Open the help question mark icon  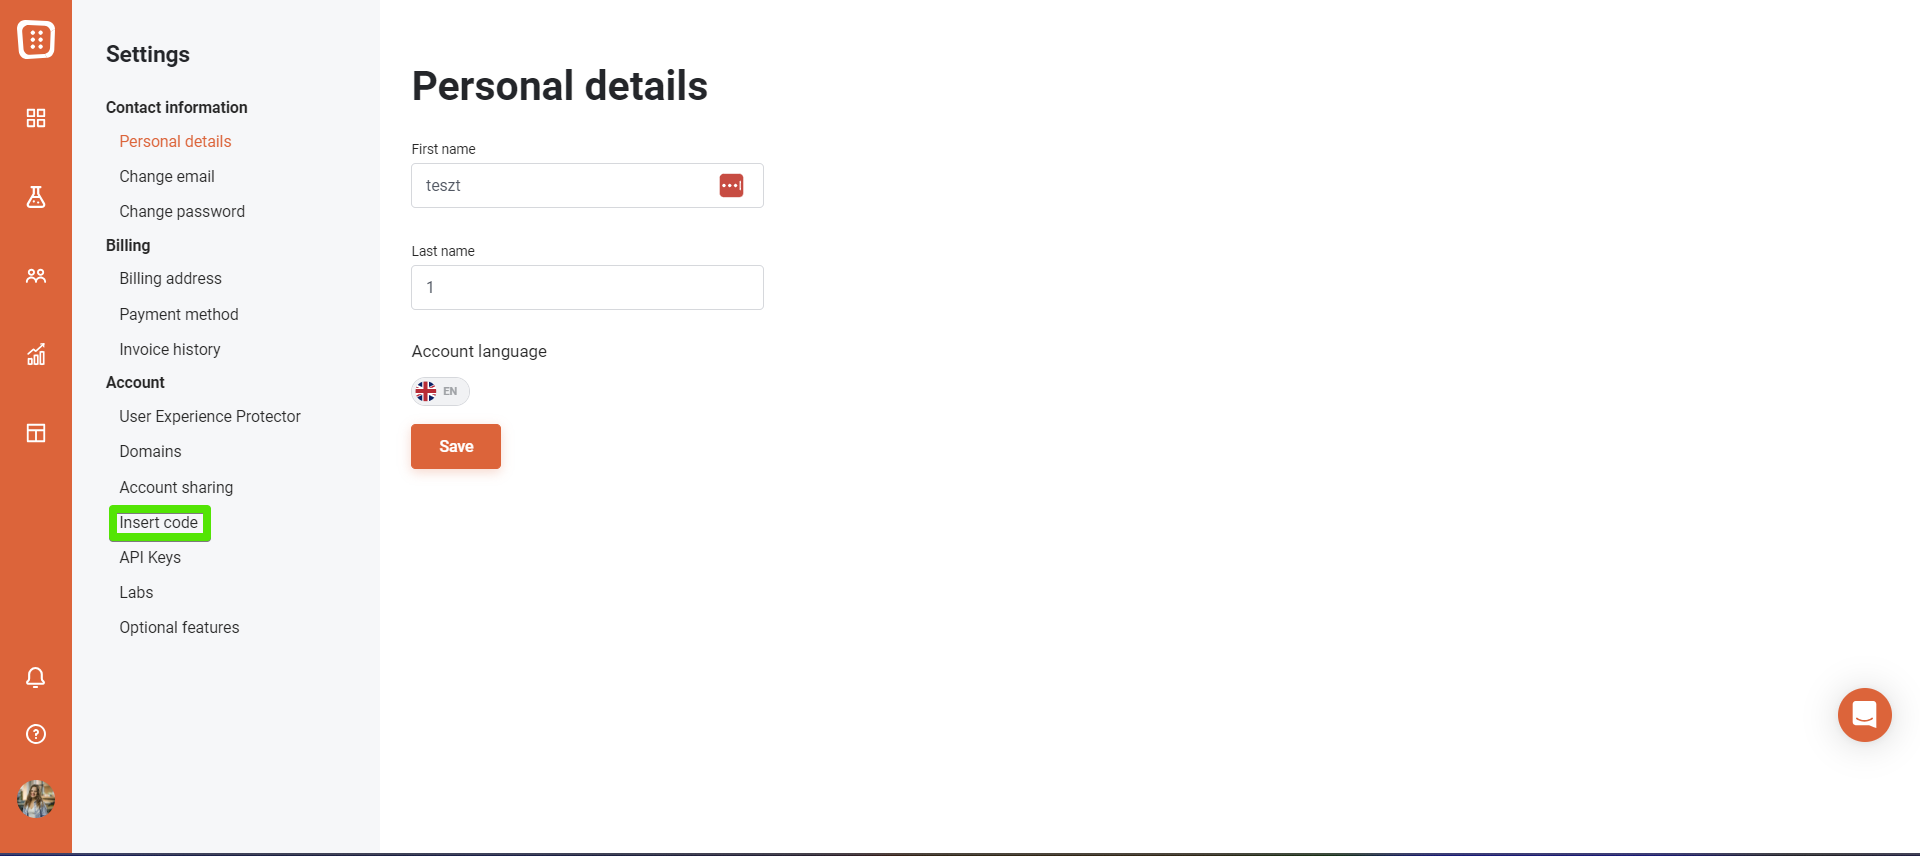tap(36, 734)
